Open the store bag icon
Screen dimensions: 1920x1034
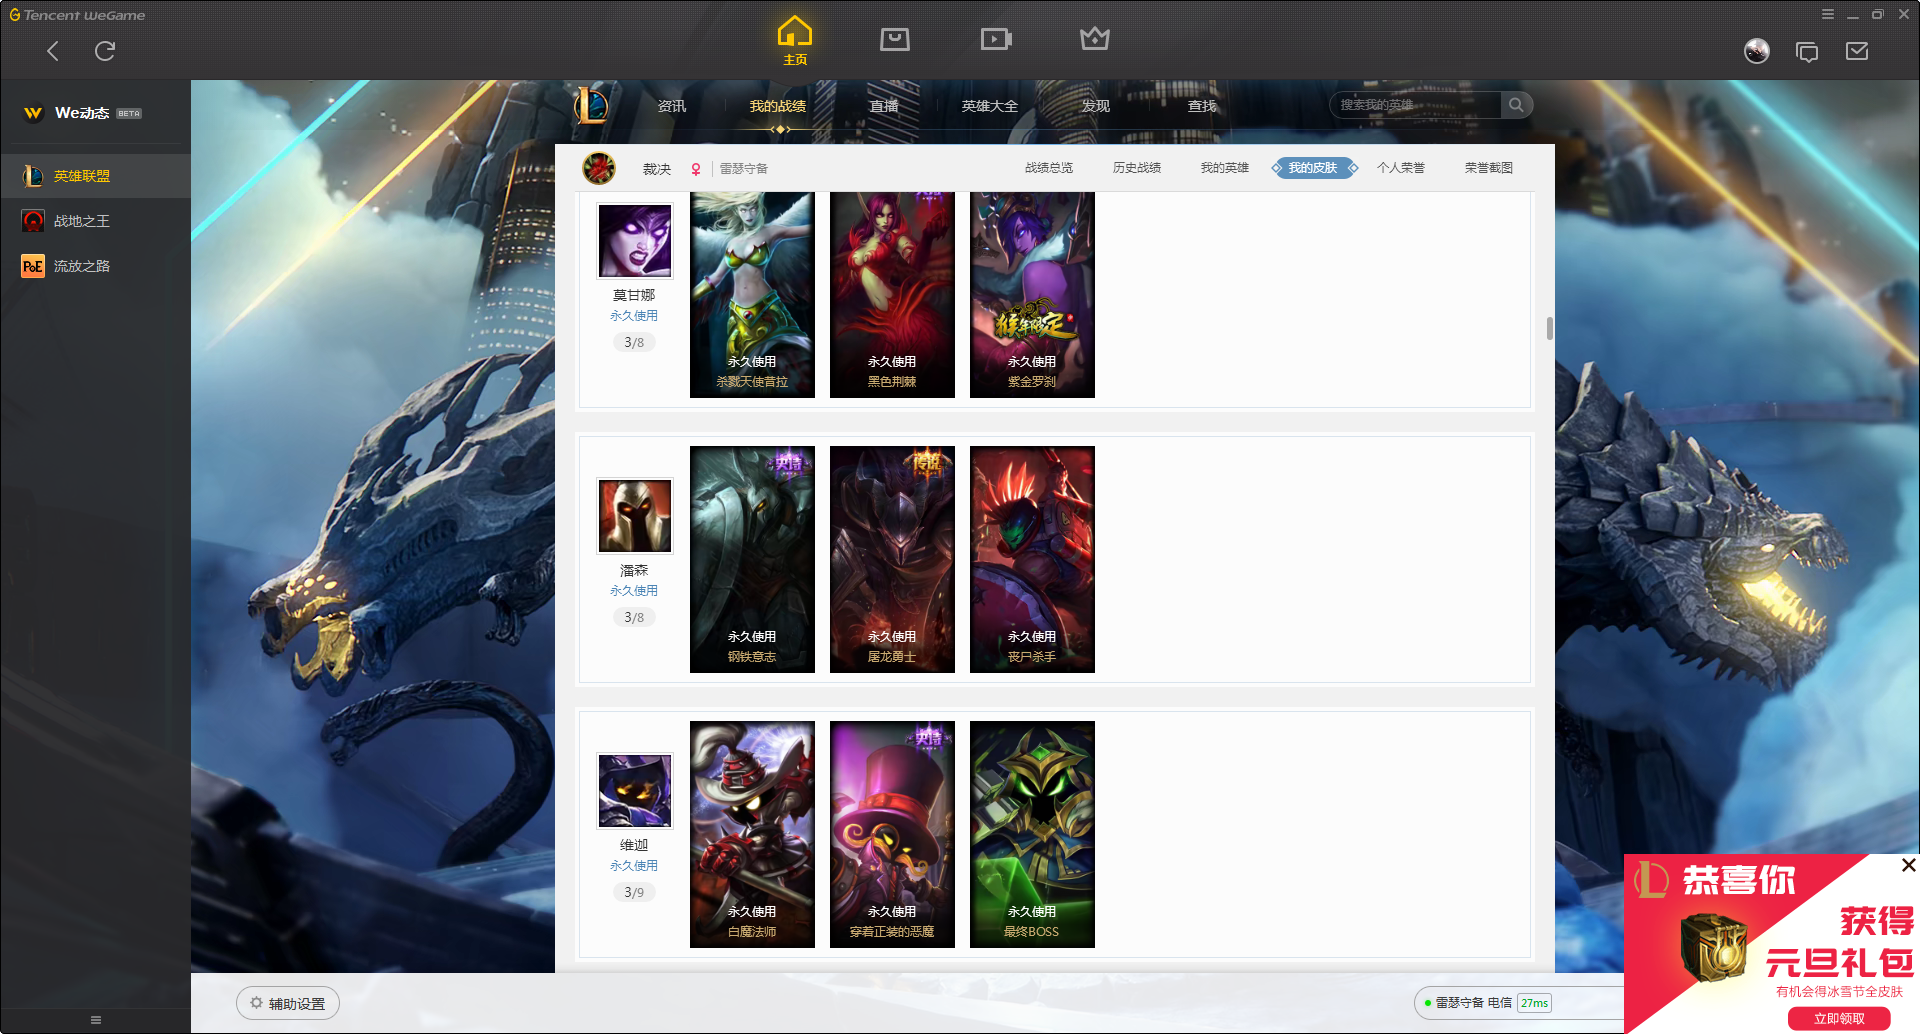[895, 39]
